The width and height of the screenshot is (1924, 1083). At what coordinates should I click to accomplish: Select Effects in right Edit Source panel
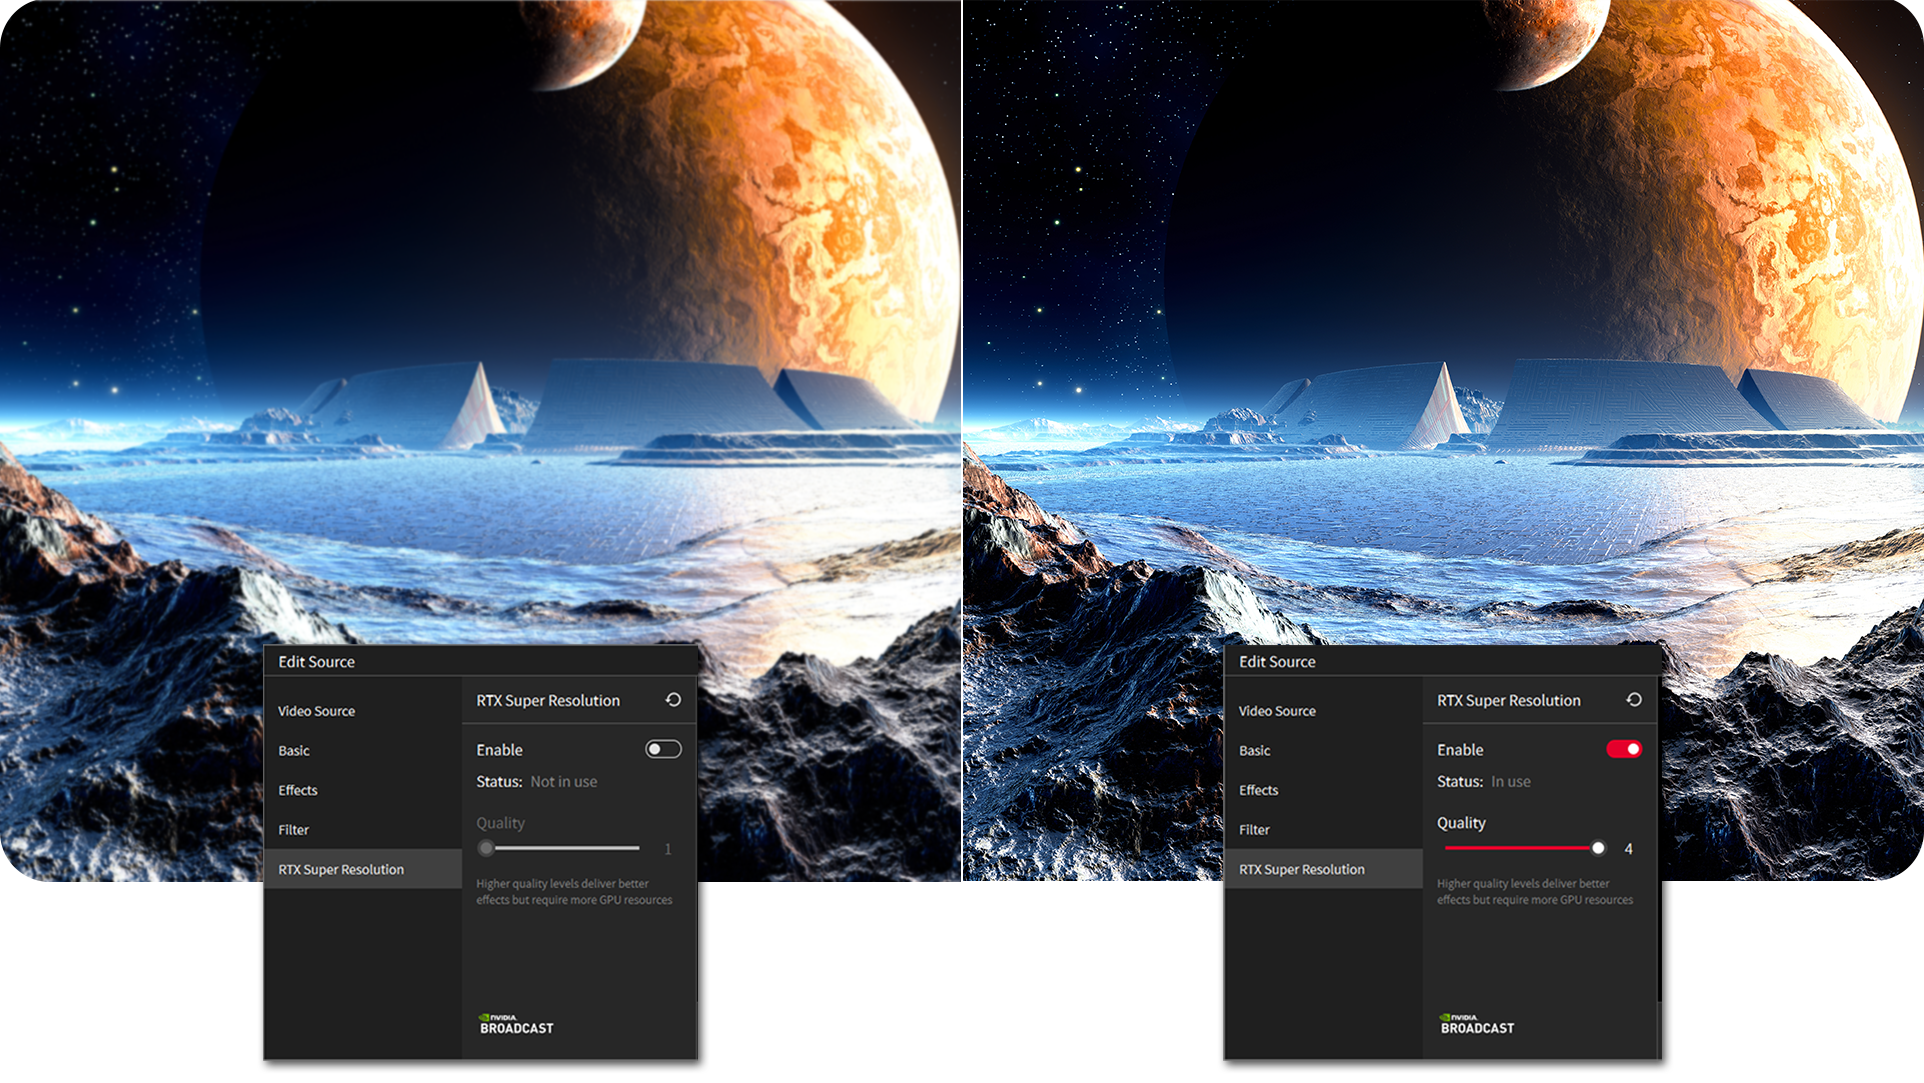pyautogui.click(x=1259, y=790)
